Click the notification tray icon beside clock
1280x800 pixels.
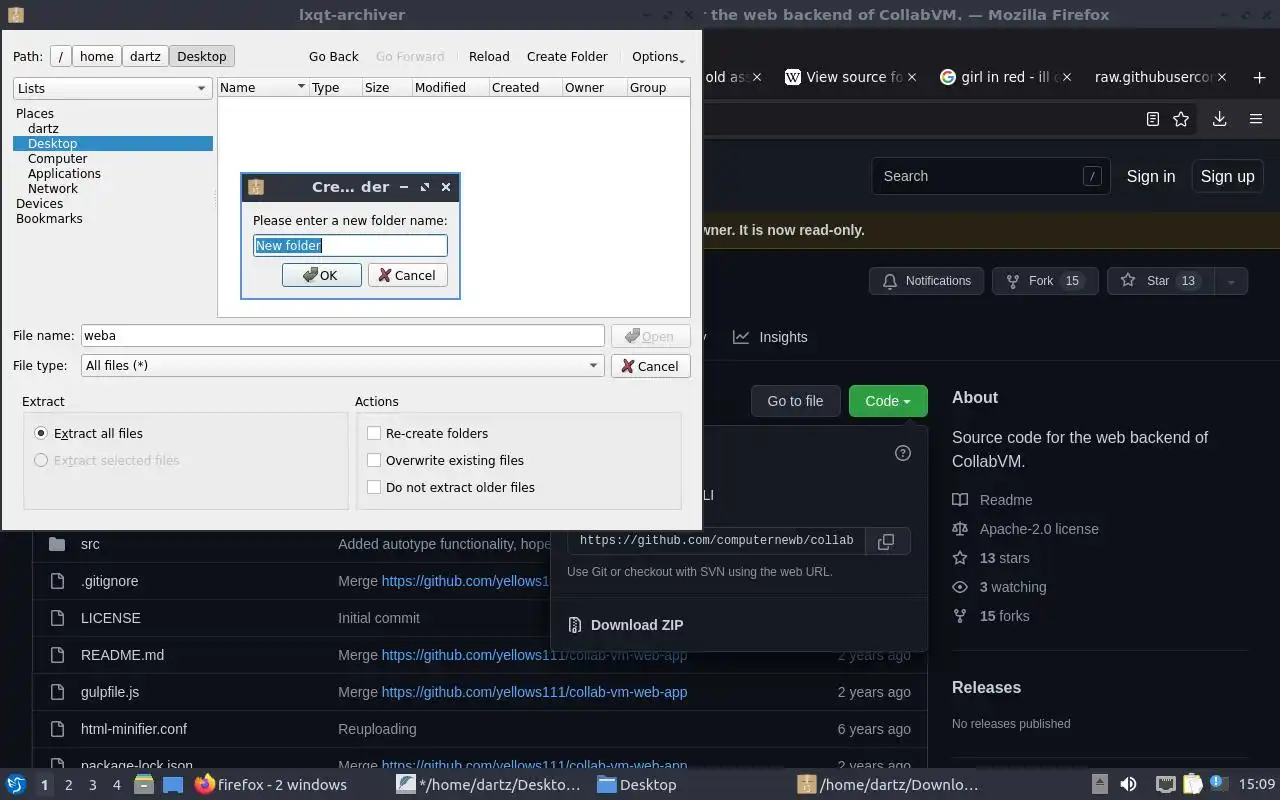pos(1219,785)
